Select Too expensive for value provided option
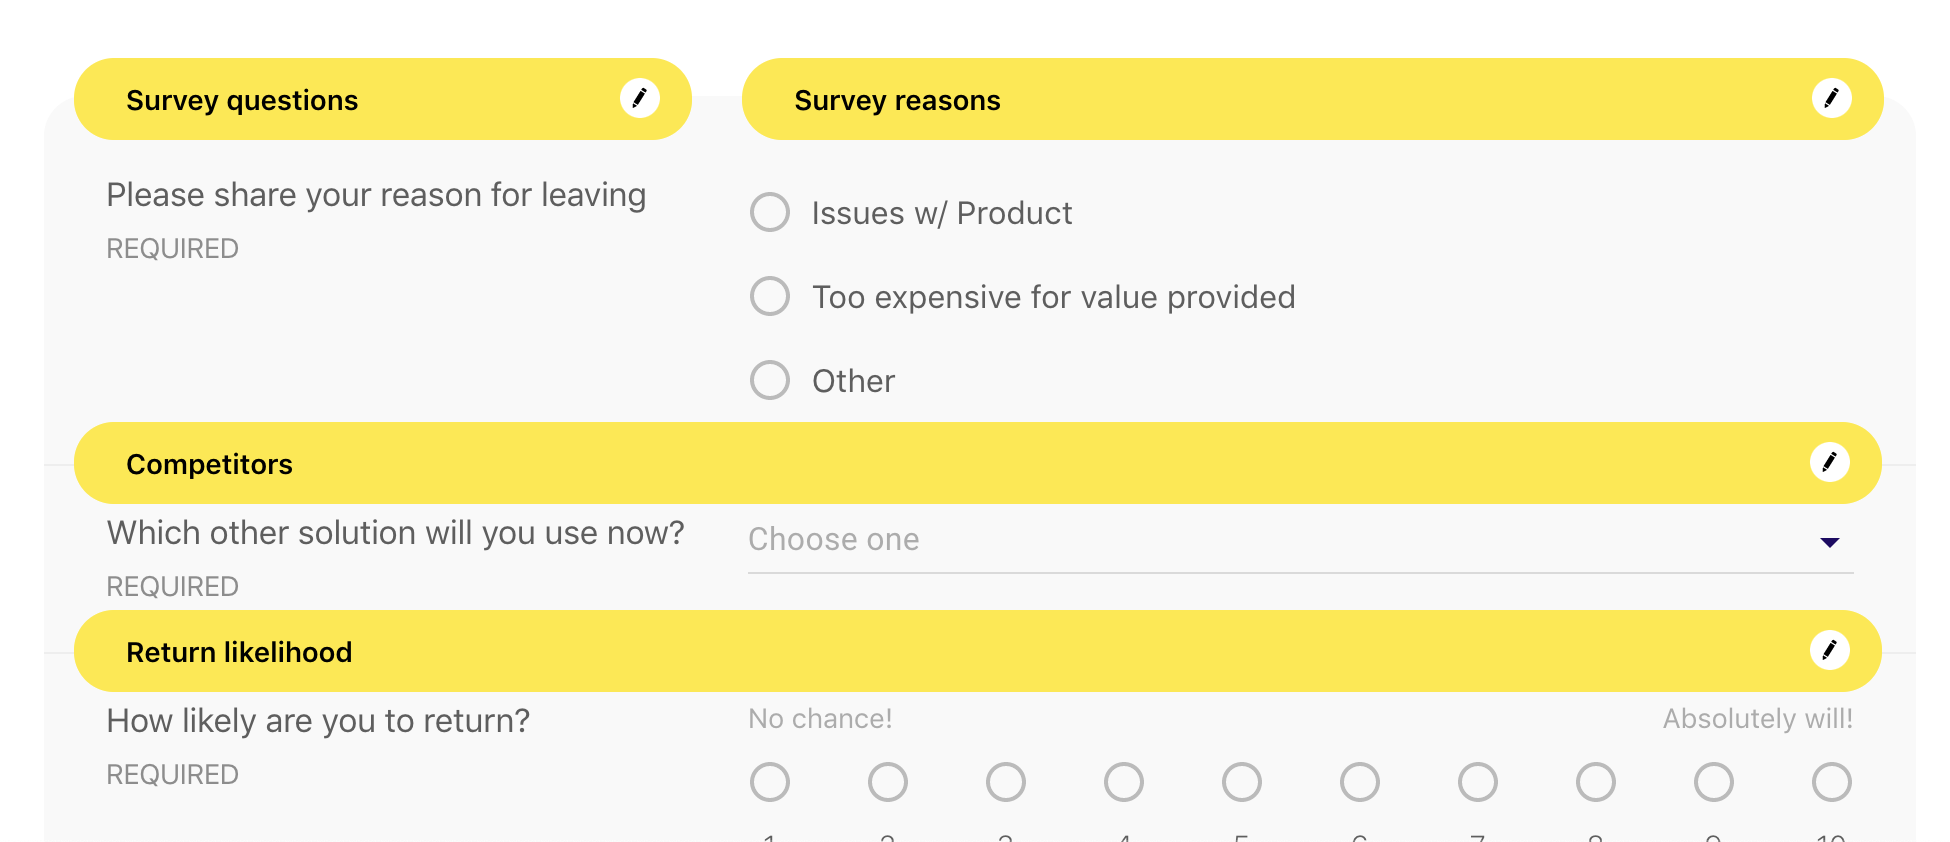This screenshot has height=842, width=1950. click(x=770, y=296)
